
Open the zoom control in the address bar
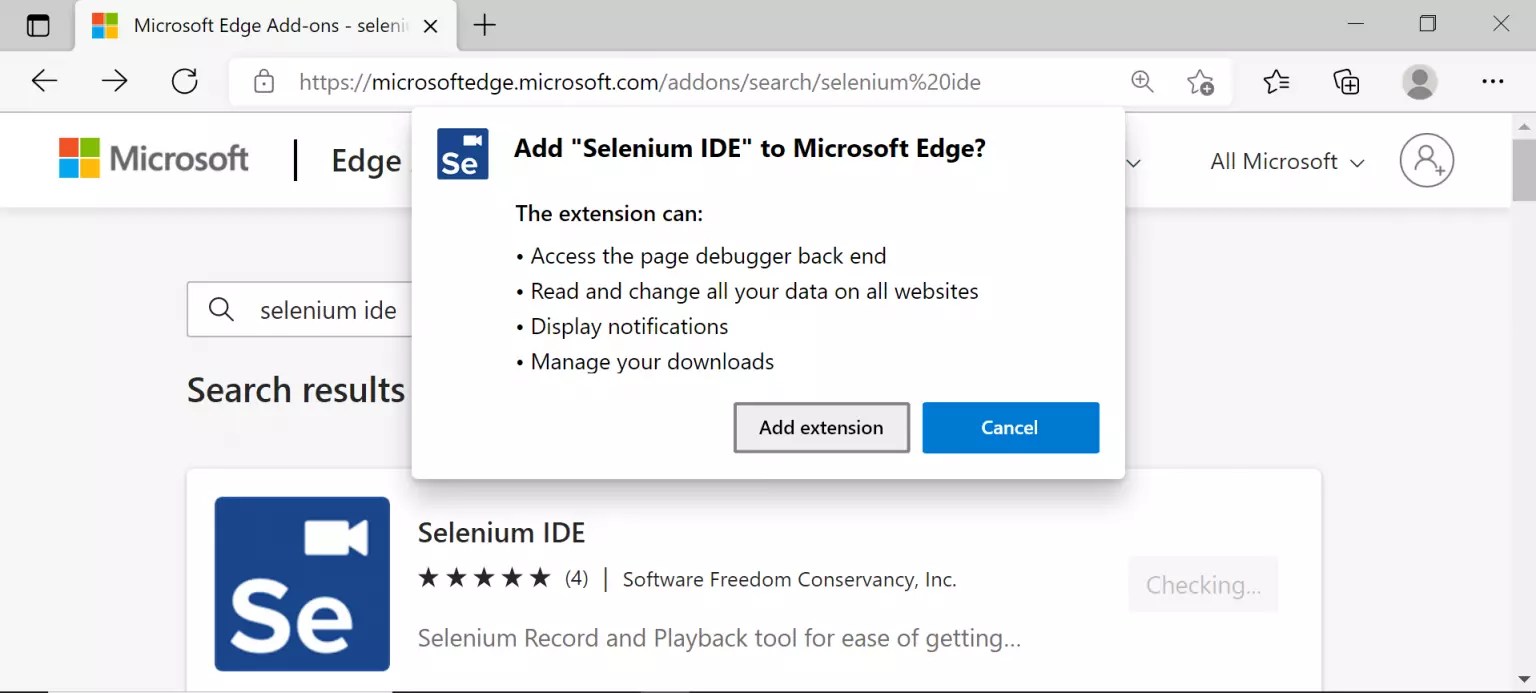point(1142,82)
